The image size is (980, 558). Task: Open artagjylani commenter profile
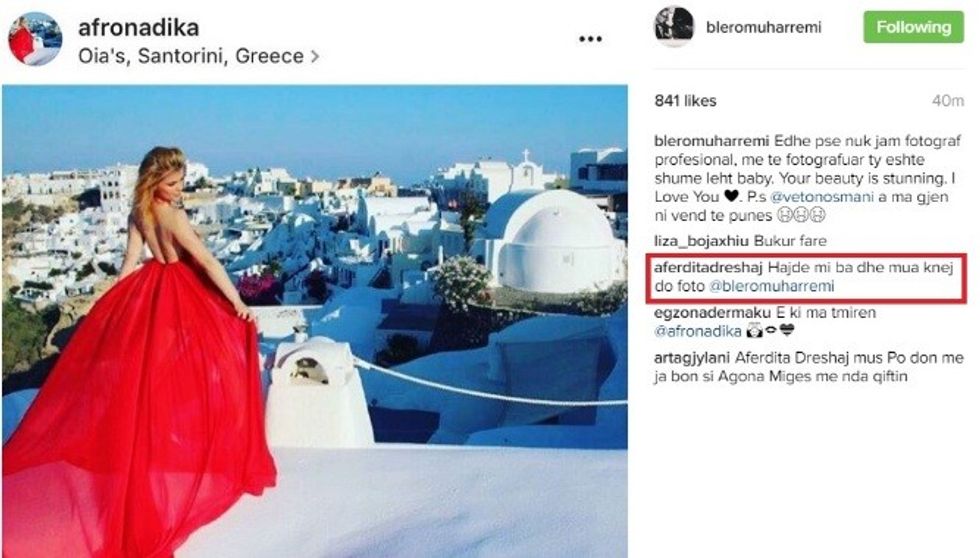tap(692, 358)
